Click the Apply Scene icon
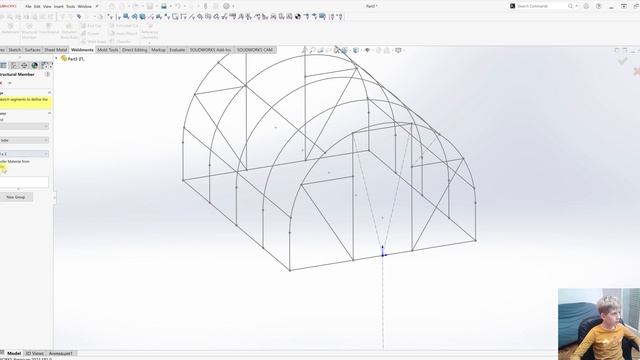640x360 pixels. (x=387, y=50)
